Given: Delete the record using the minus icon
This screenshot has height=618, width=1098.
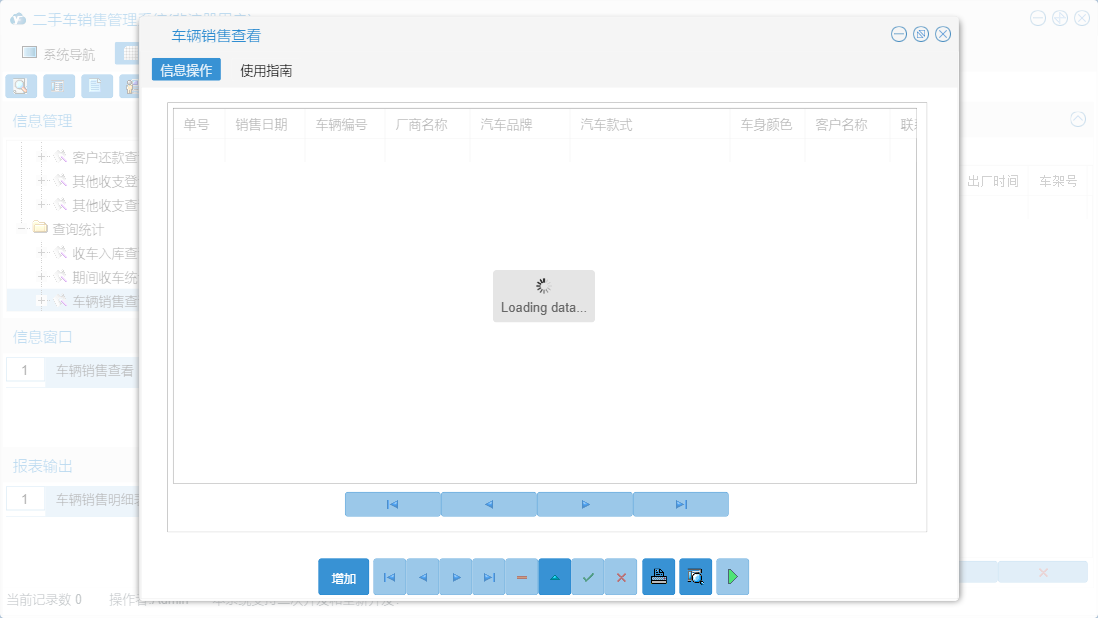Looking at the screenshot, I should point(521,576).
